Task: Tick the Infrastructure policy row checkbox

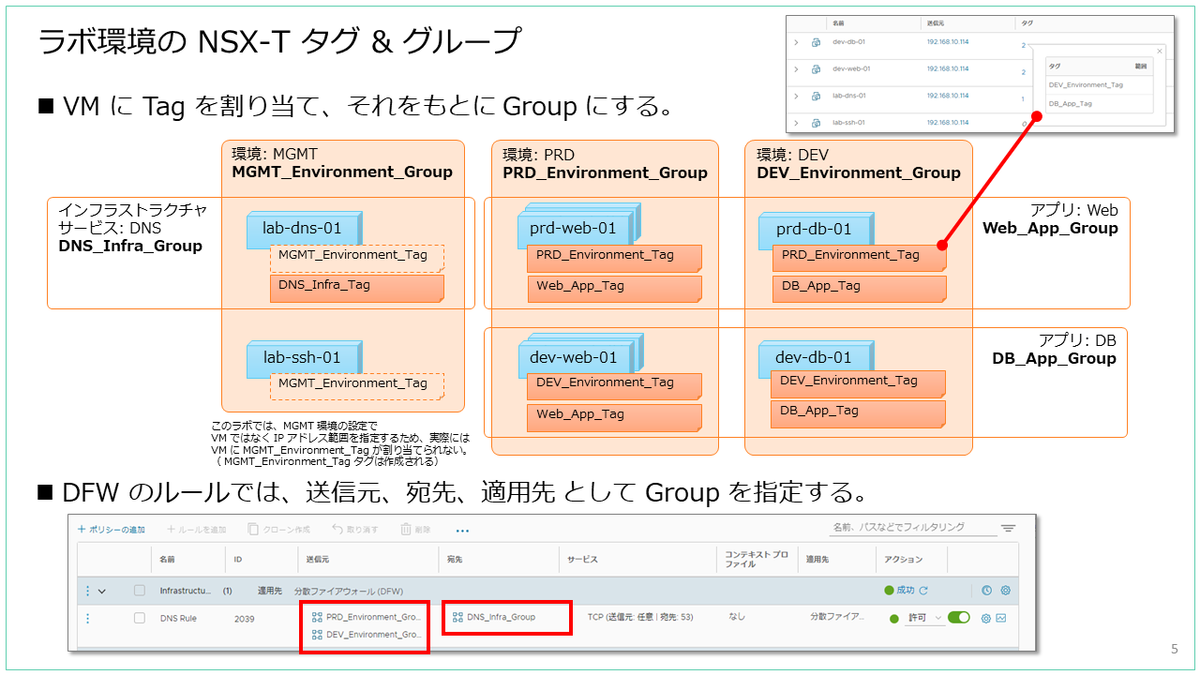Action: [140, 591]
